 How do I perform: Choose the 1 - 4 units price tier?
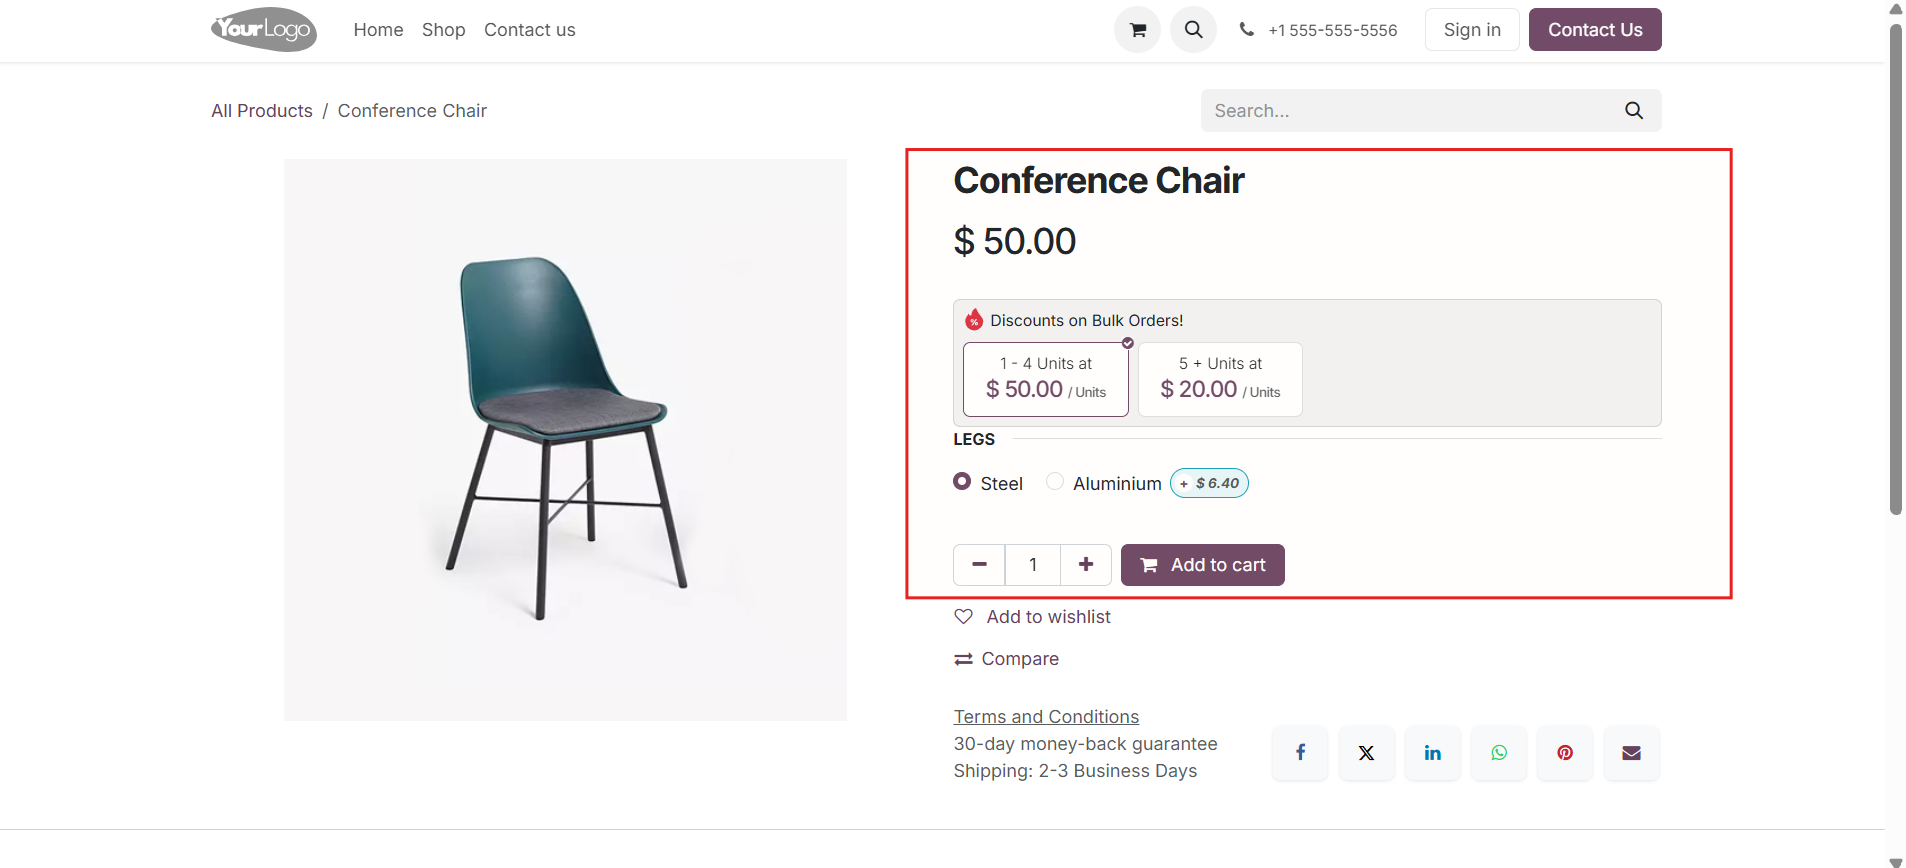point(1046,379)
